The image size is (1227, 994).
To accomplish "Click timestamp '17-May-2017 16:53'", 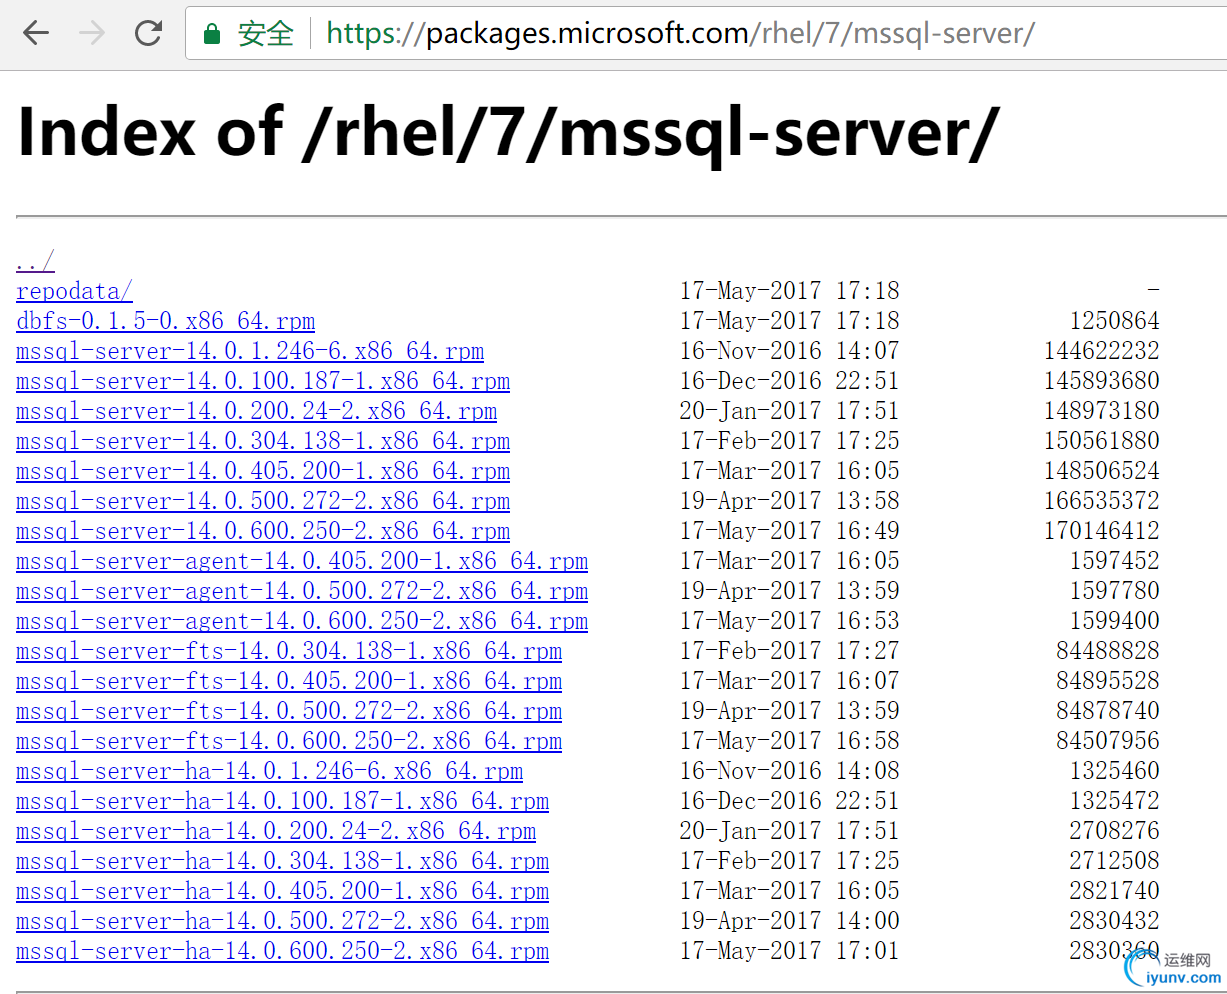I will [x=790, y=621].
